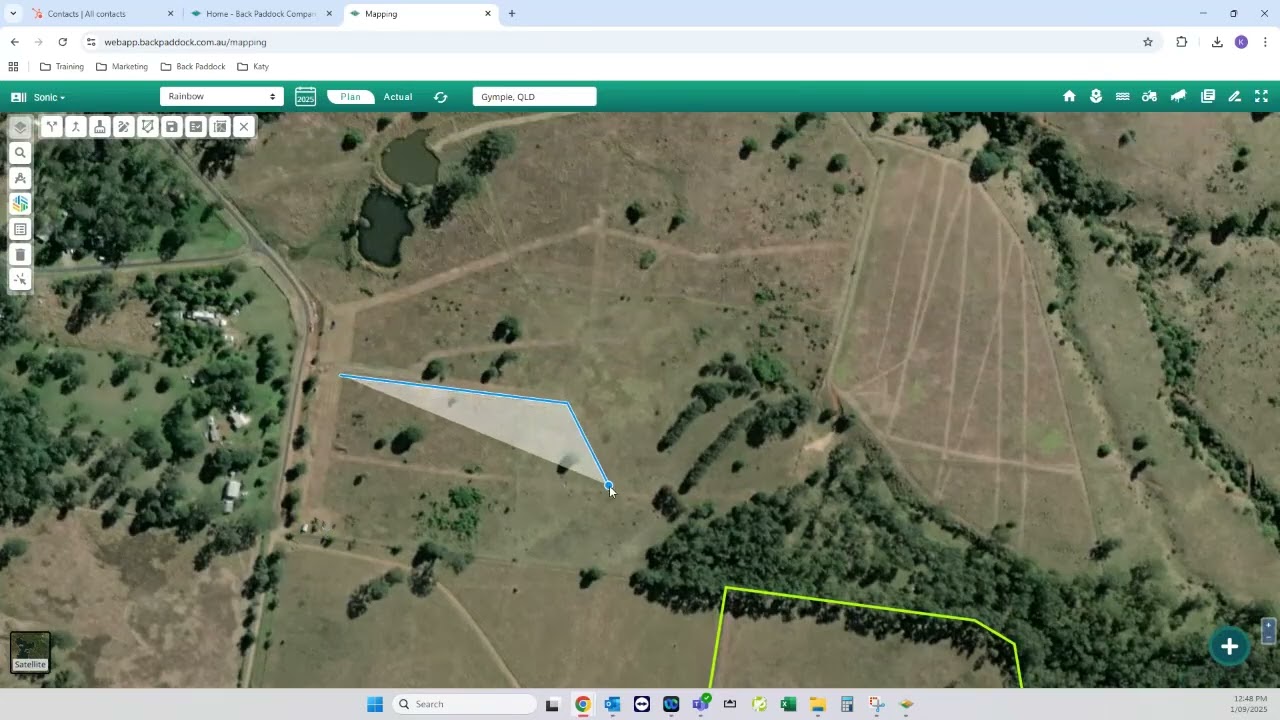
Task: Click the green plus add button
Action: [1229, 647]
